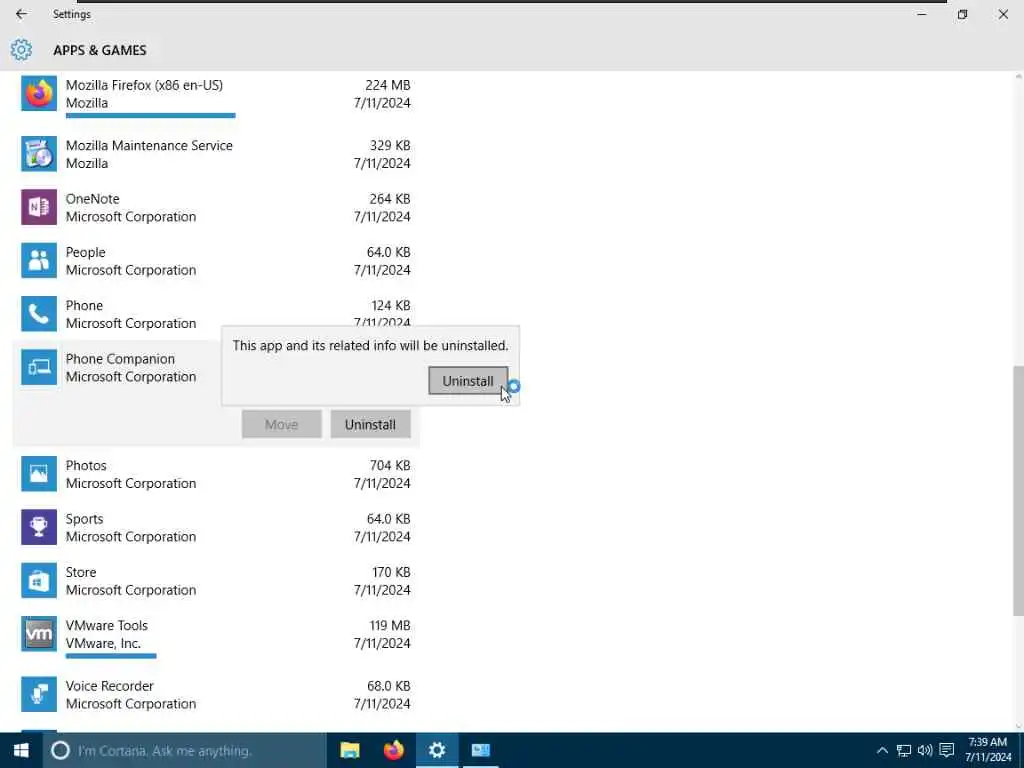Click the OneNote app icon
Viewport: 1024px width, 768px height.
tap(39, 207)
